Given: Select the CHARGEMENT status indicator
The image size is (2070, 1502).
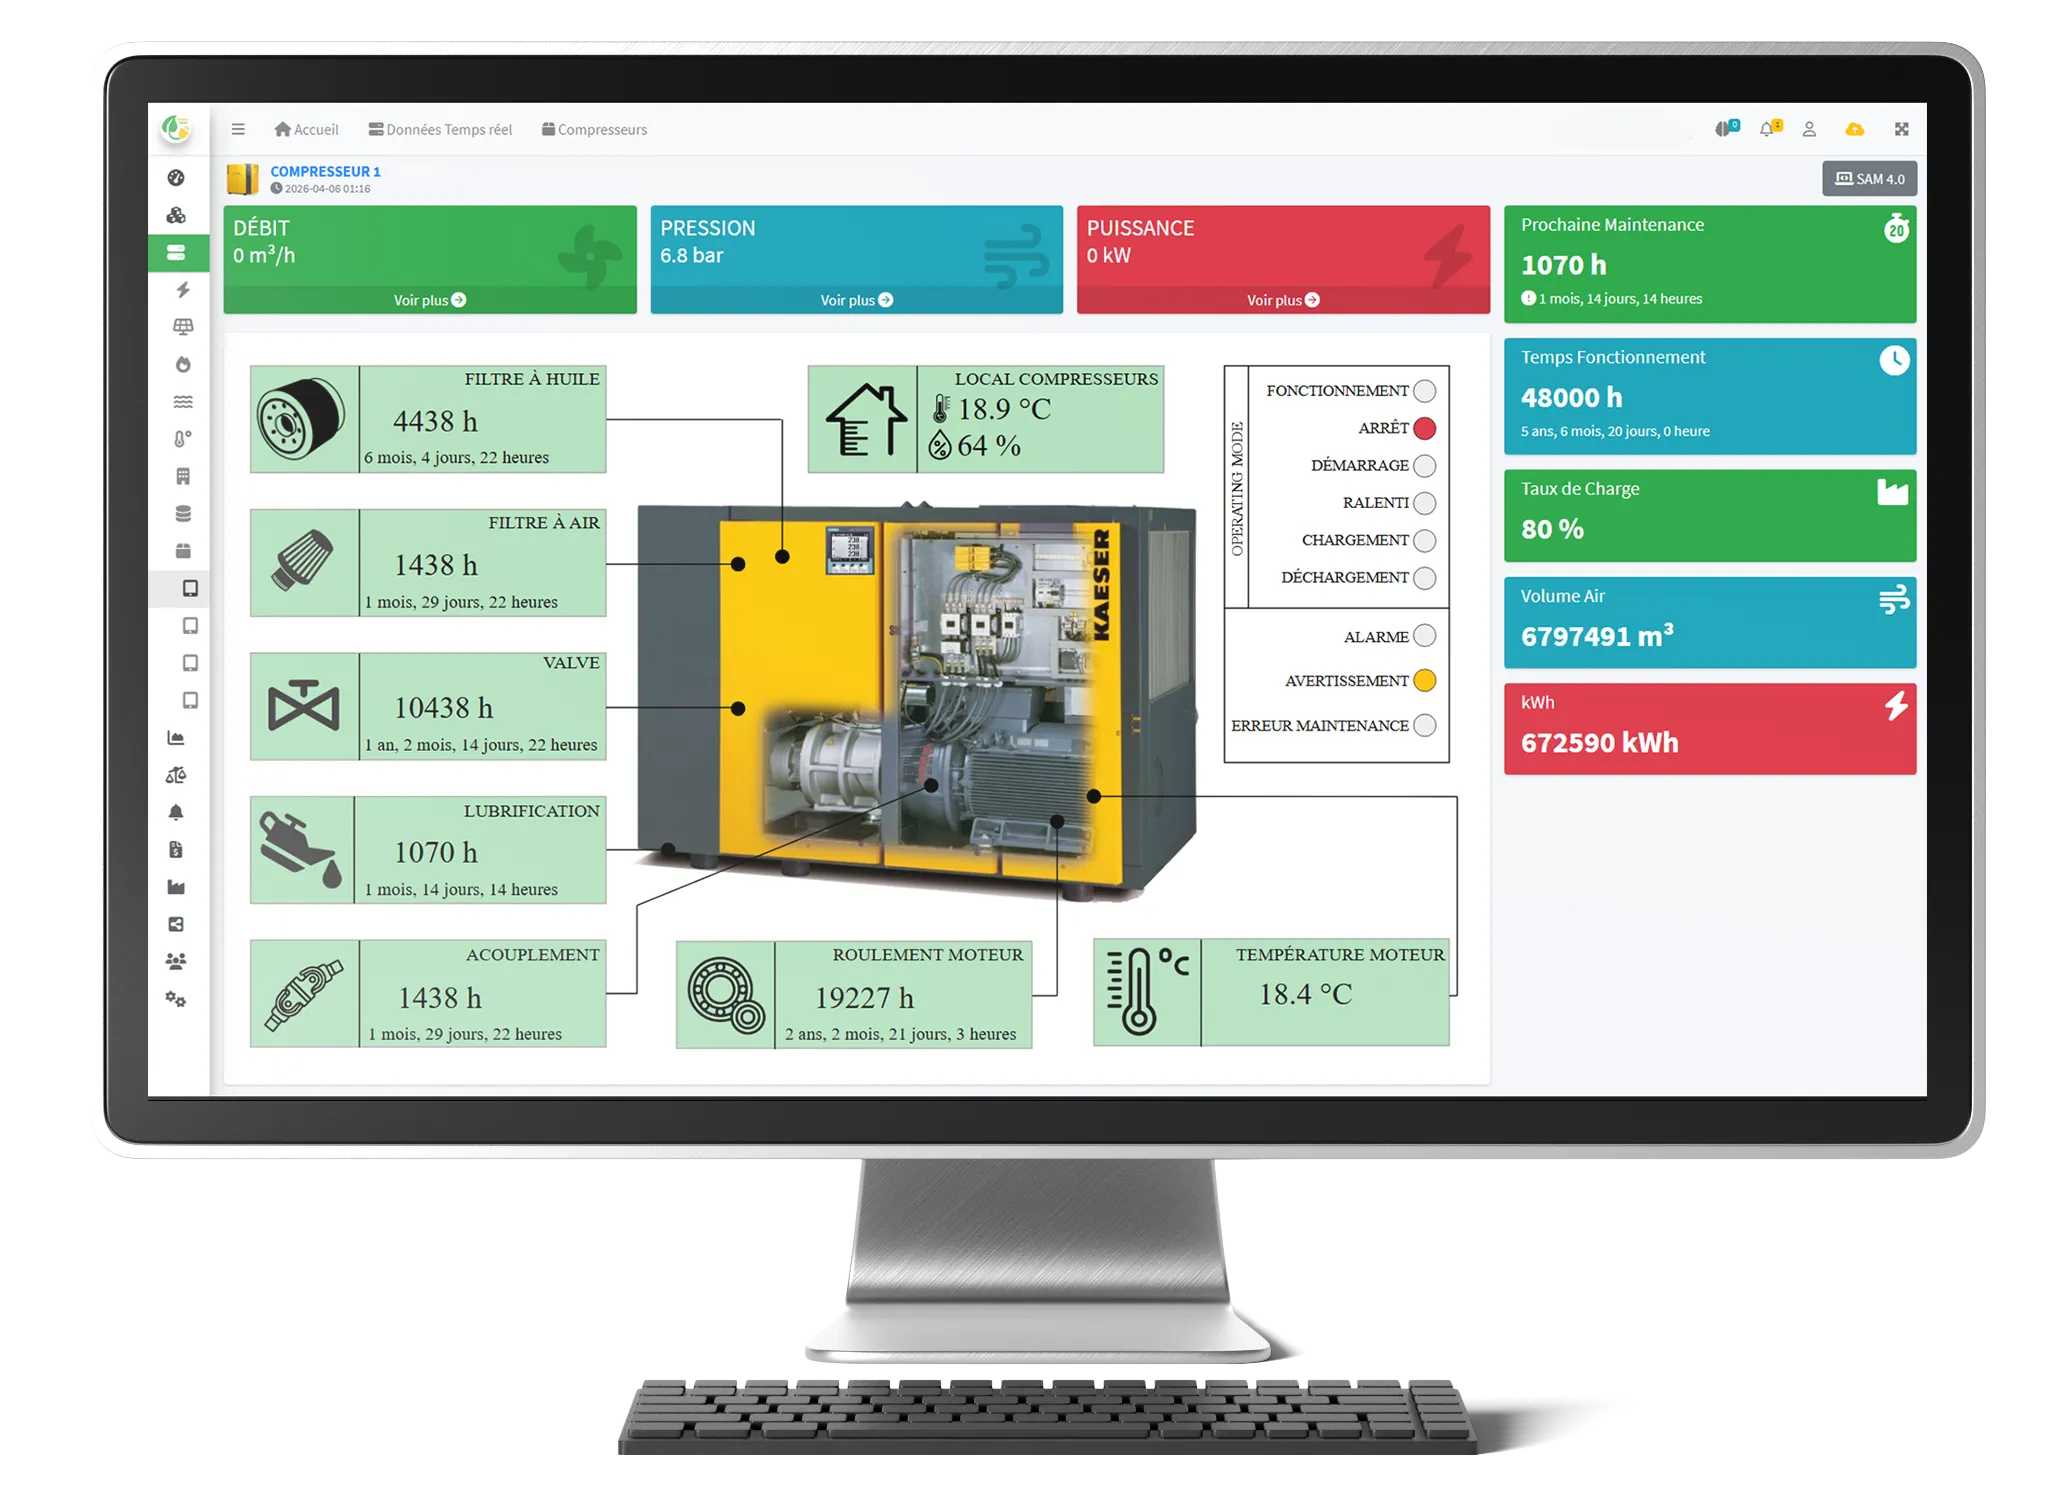Looking at the screenshot, I should tap(1425, 540).
